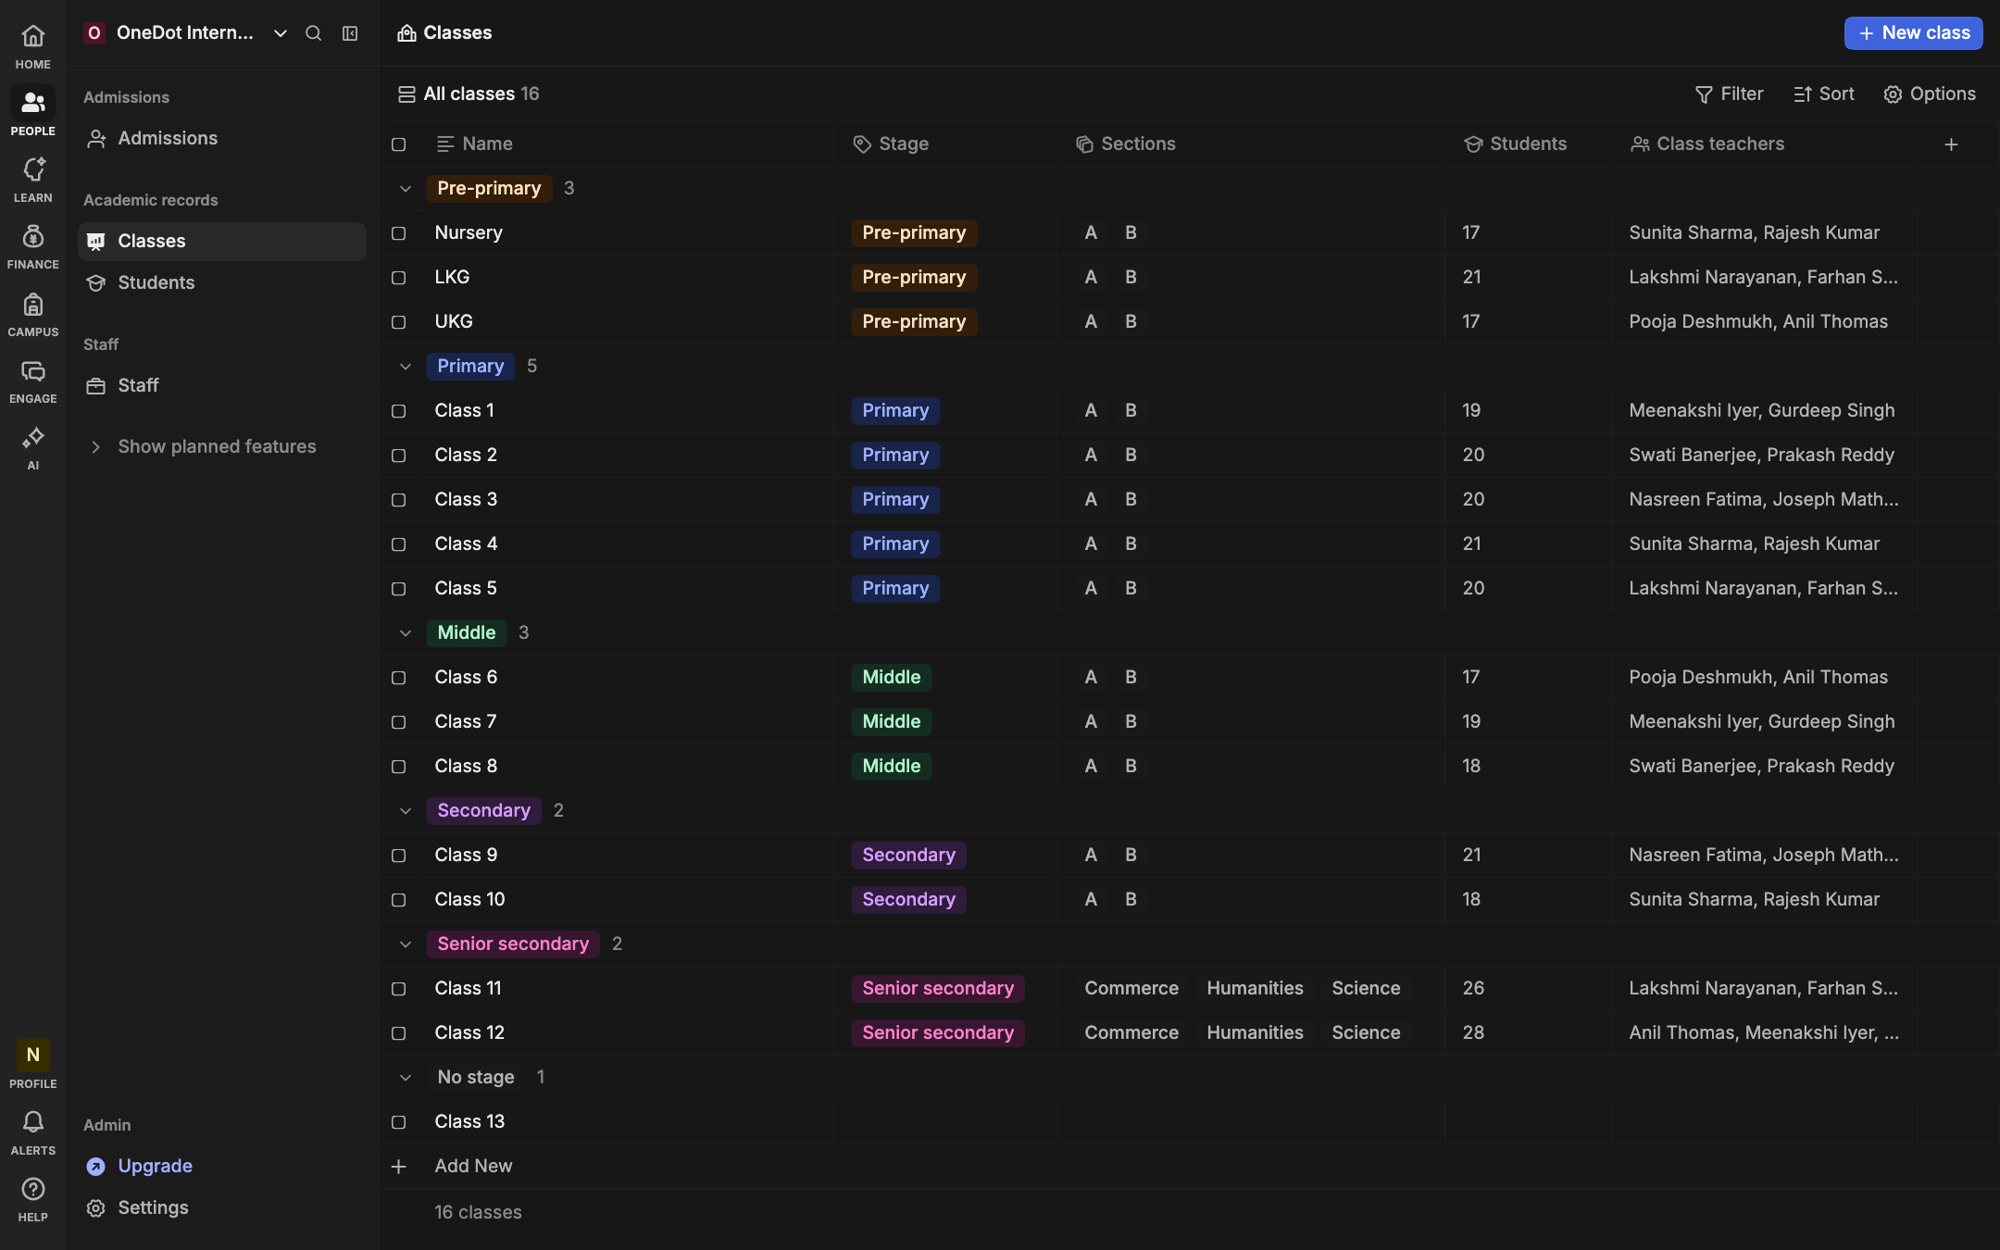Open the Profile avatar N

33,1055
